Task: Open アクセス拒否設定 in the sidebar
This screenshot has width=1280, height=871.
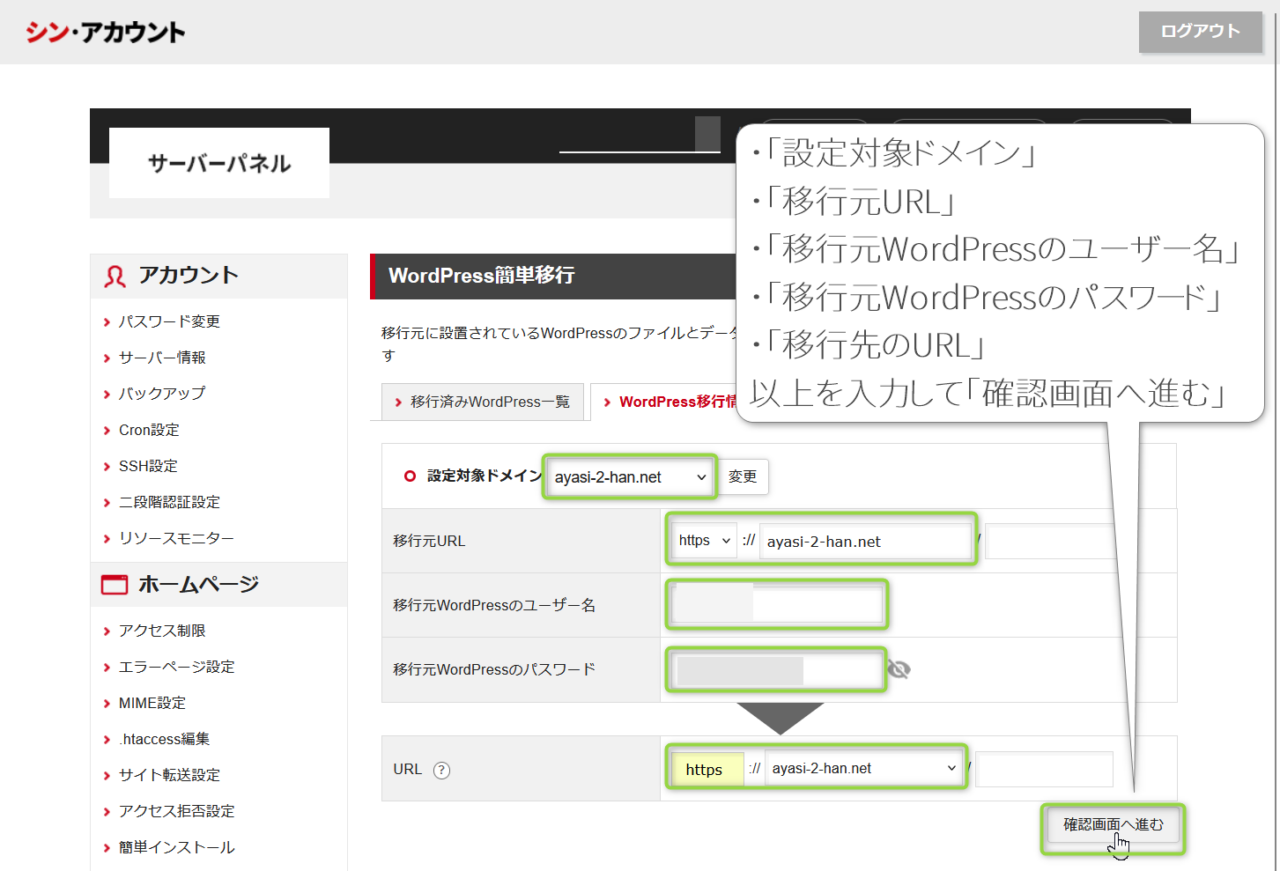Action: pyautogui.click(x=176, y=811)
